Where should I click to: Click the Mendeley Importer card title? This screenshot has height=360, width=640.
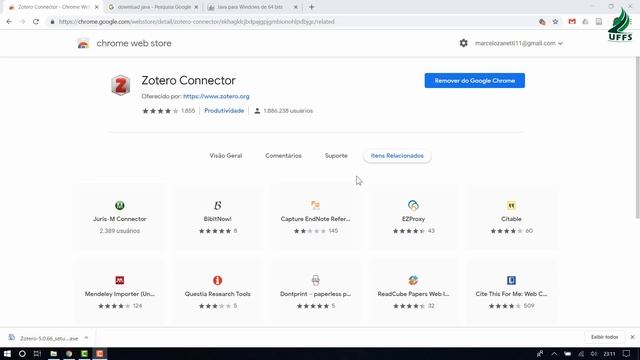point(120,293)
